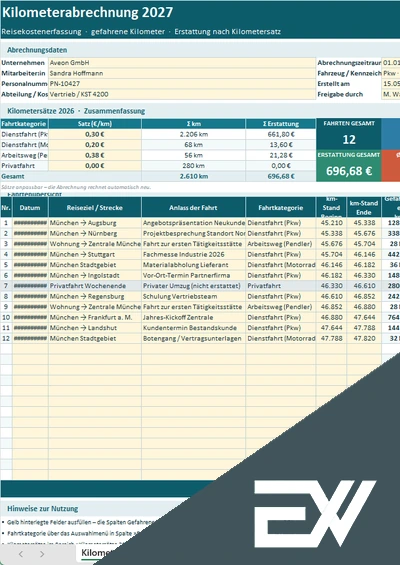Select the Fahrtkategorie cell for München → Augsburg

click(281, 223)
